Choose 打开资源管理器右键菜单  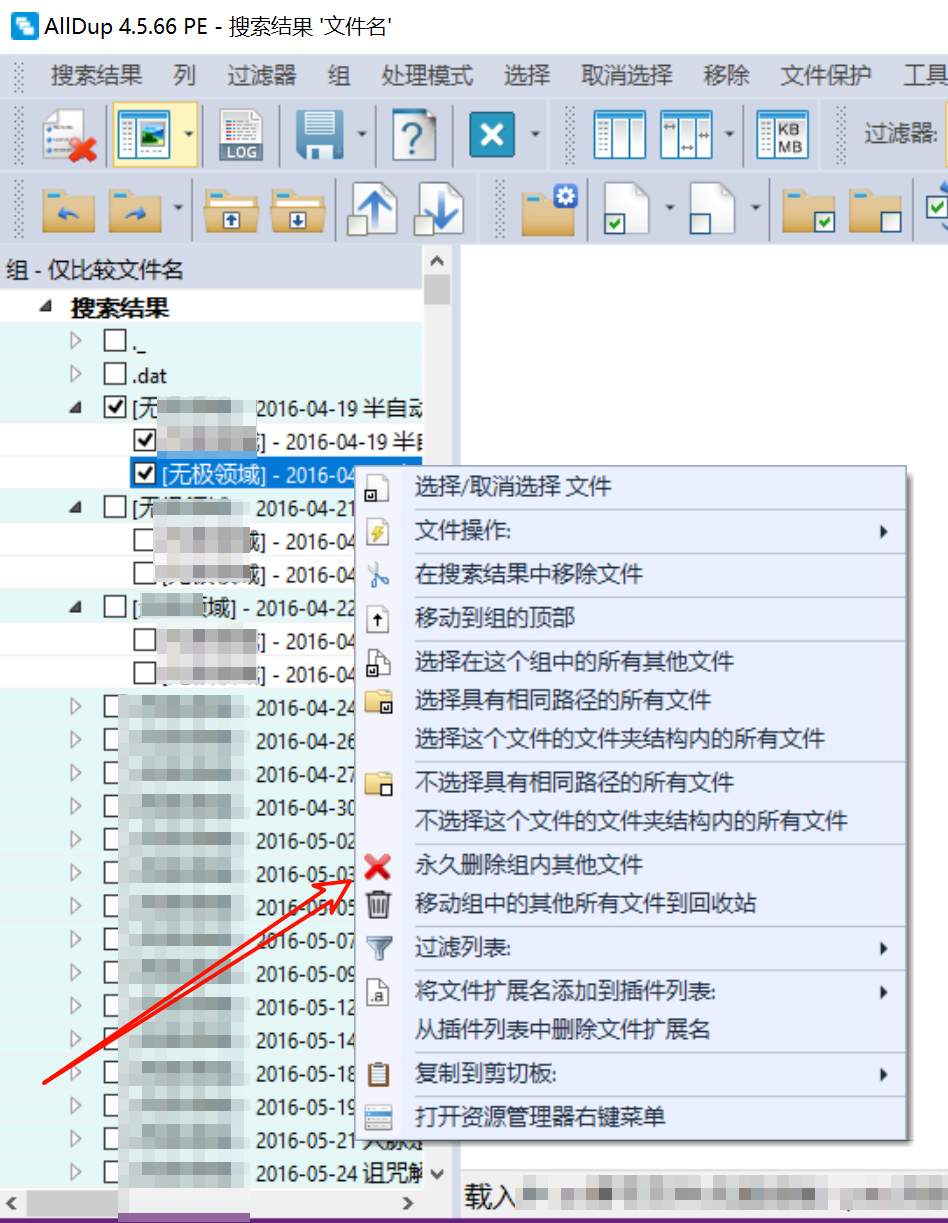[x=632, y=1117]
